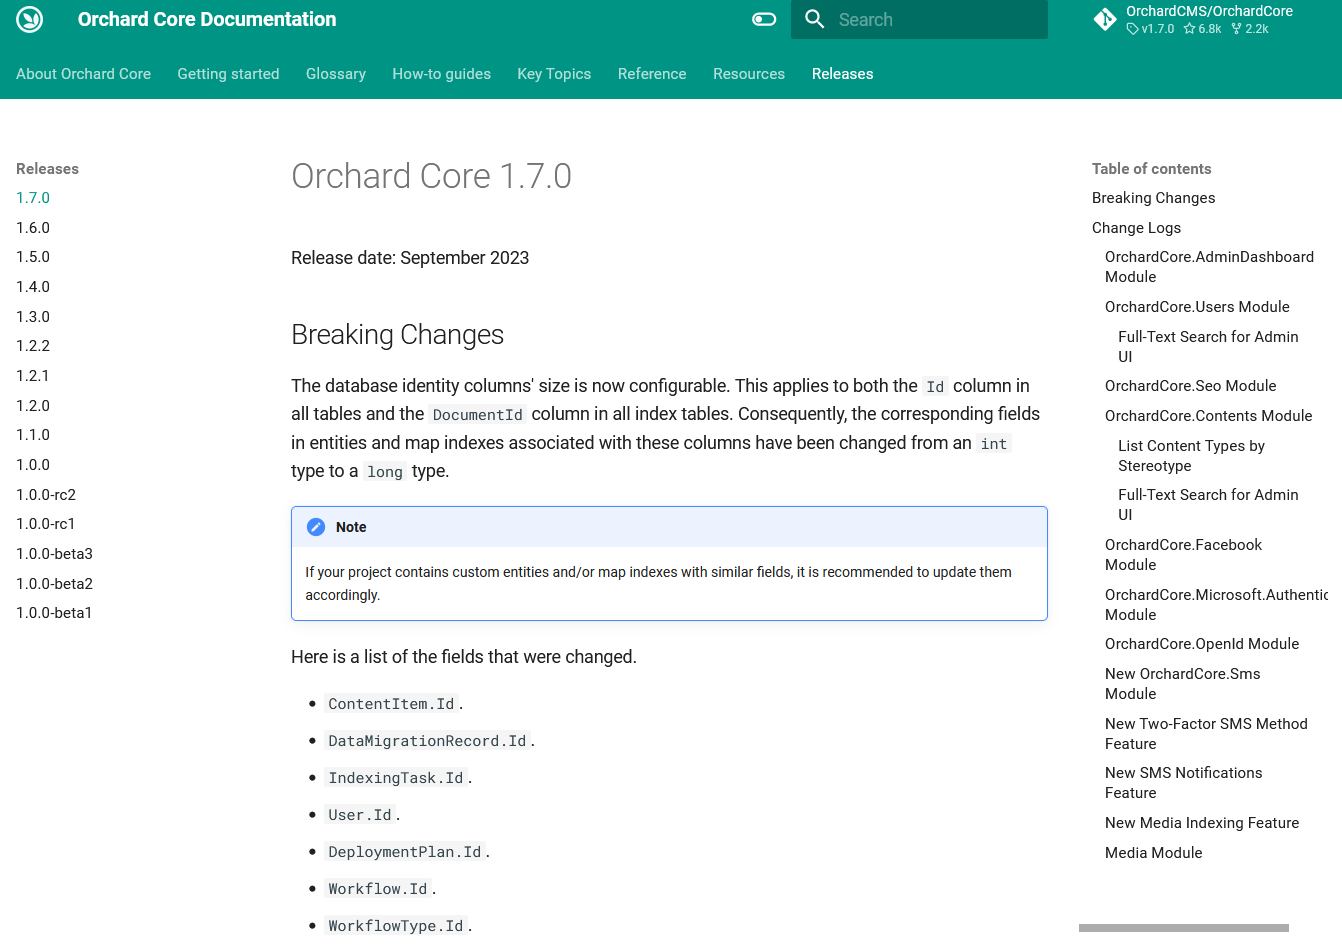
Task: Go to OrchardCore.Facebook Module section
Action: click(1183, 555)
